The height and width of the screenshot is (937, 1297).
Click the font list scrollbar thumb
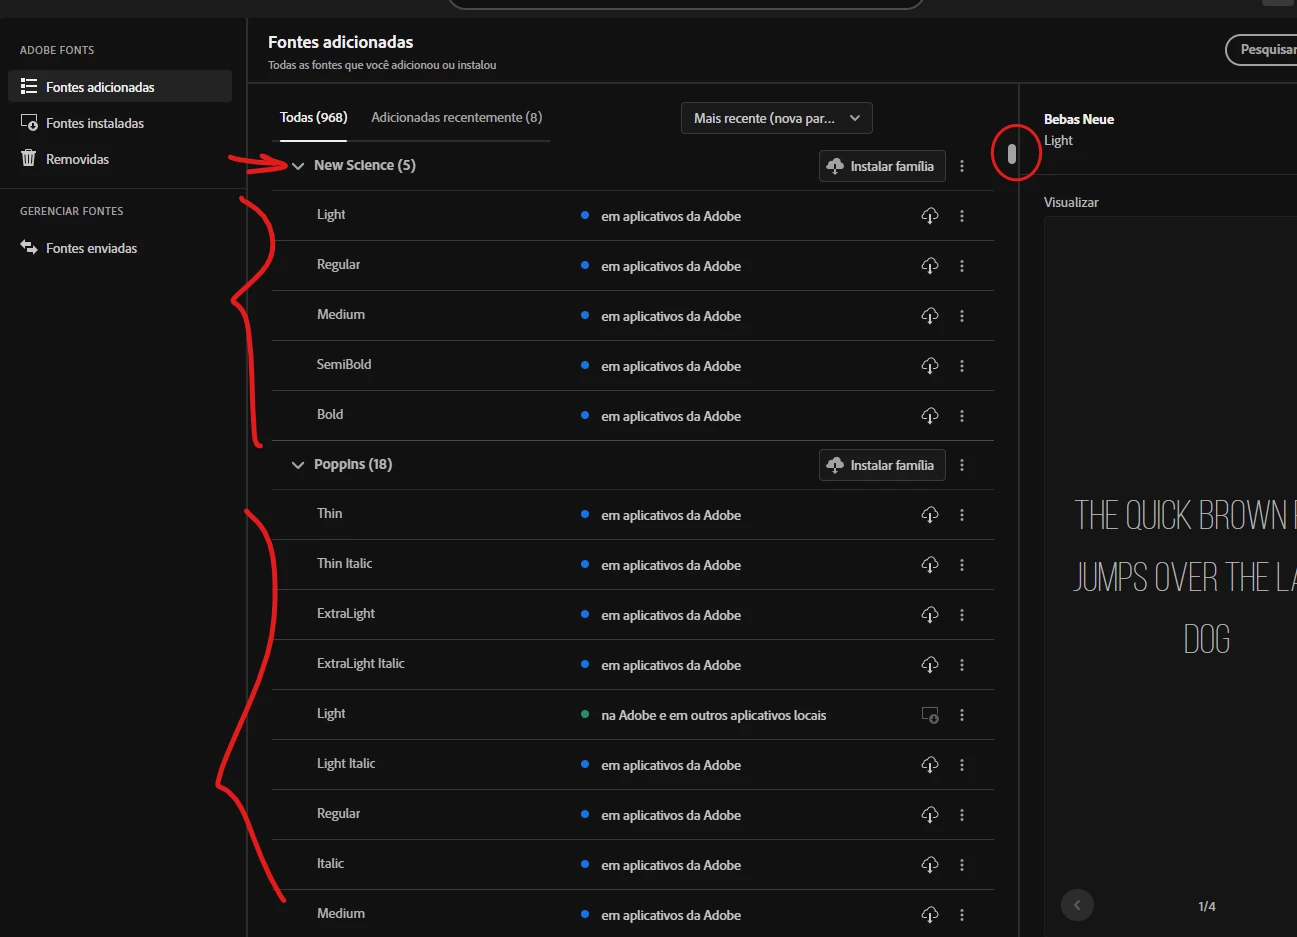pyautogui.click(x=1012, y=154)
